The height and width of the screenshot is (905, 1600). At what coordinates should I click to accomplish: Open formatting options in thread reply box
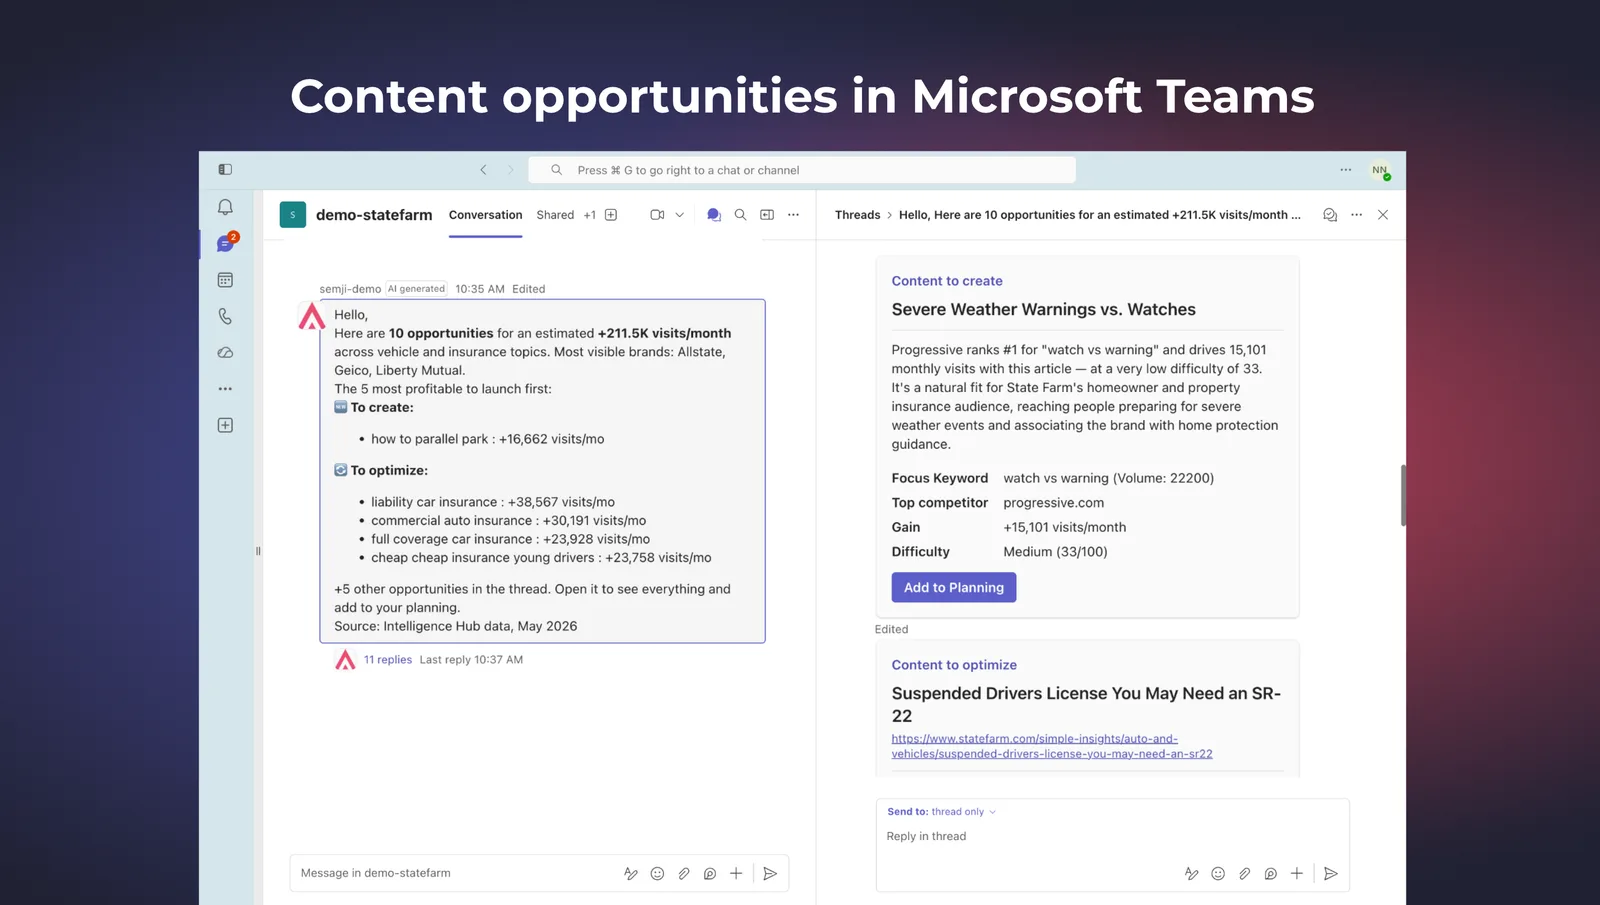1191,874
